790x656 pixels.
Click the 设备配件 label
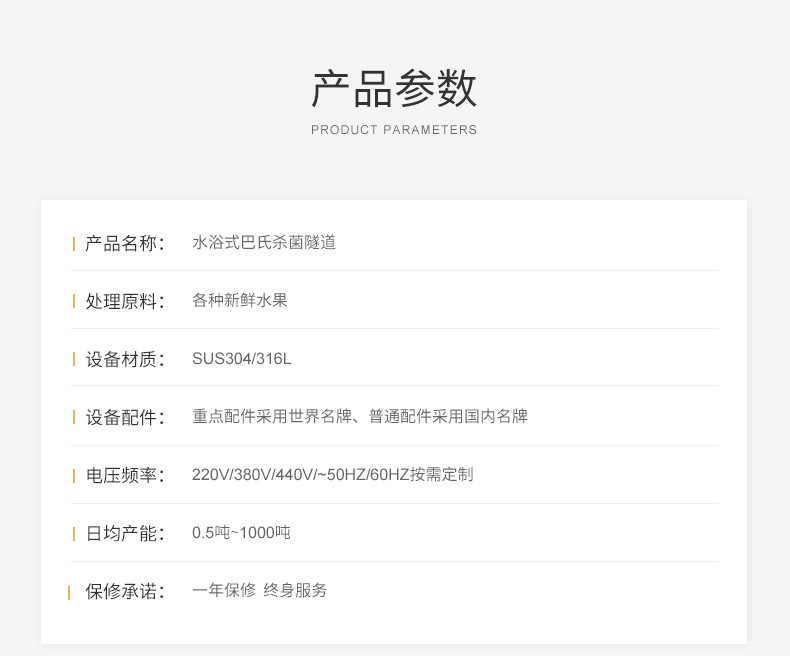tap(125, 417)
